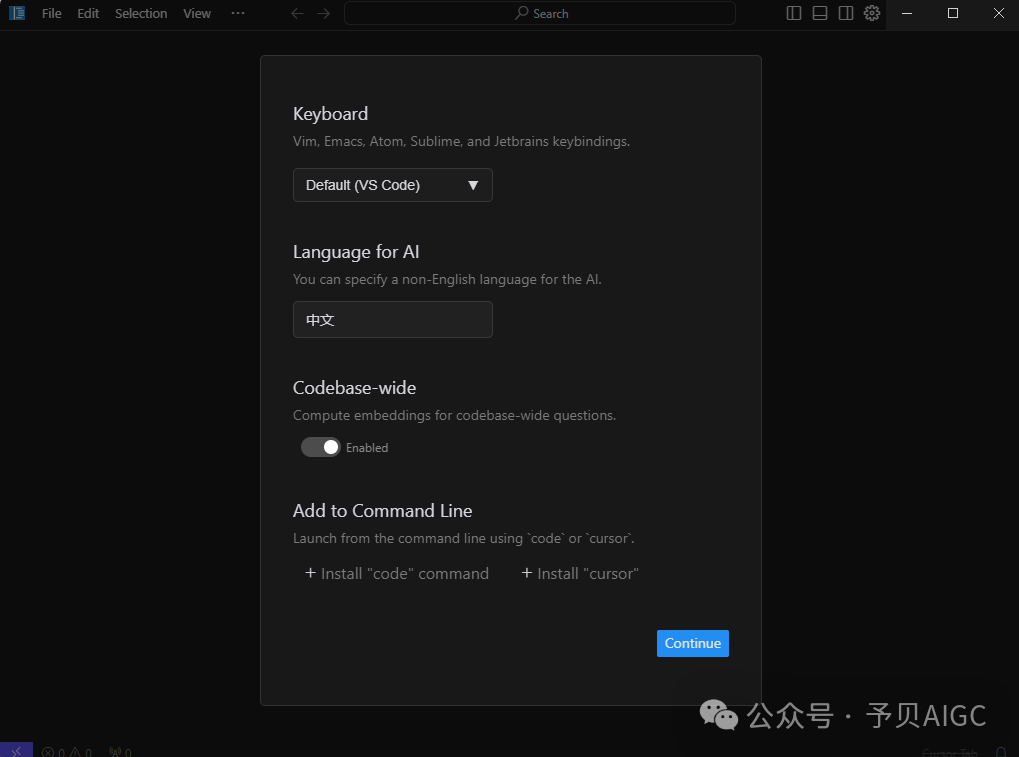Open the remote window status icon

pyautogui.click(x=16, y=751)
